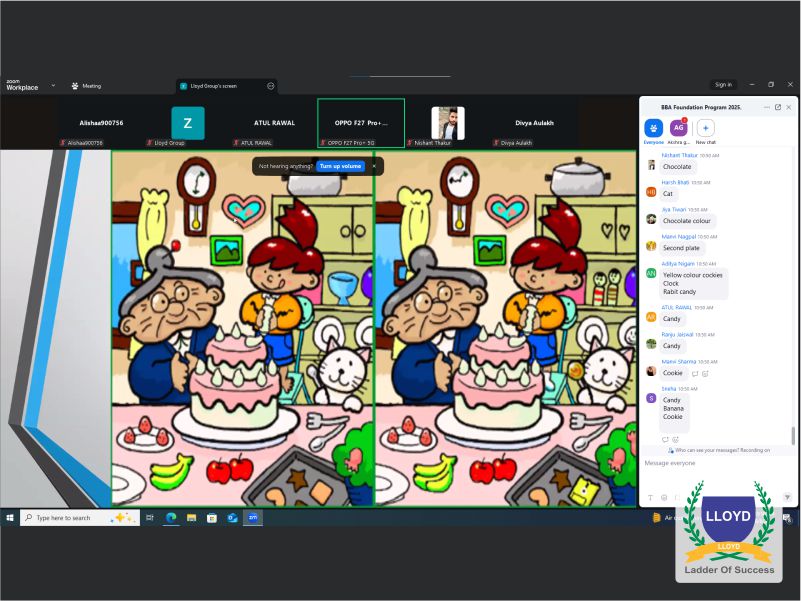
Task: Open emoji picker in chat composer
Action: (664, 497)
